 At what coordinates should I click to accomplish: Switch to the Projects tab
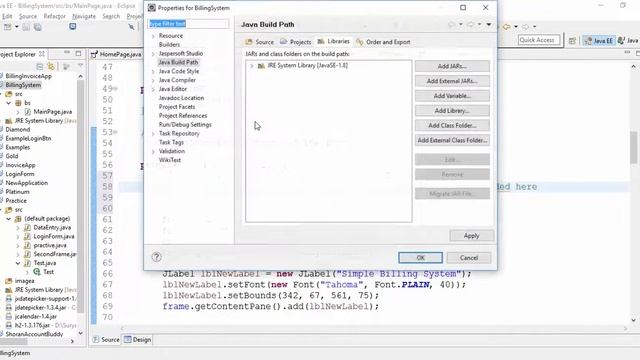(296, 42)
